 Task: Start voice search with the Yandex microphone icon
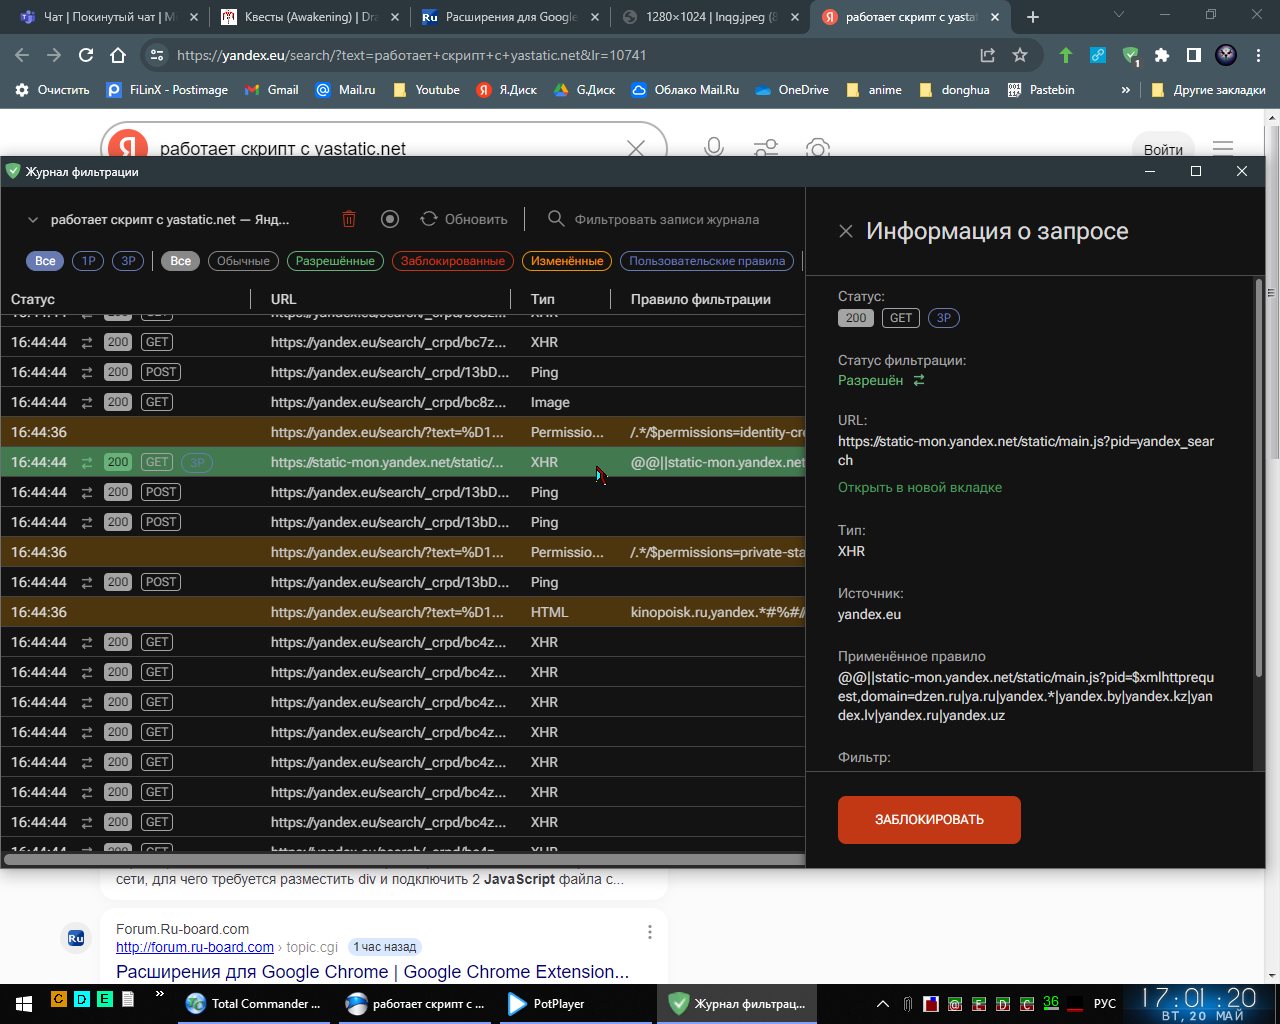(714, 149)
